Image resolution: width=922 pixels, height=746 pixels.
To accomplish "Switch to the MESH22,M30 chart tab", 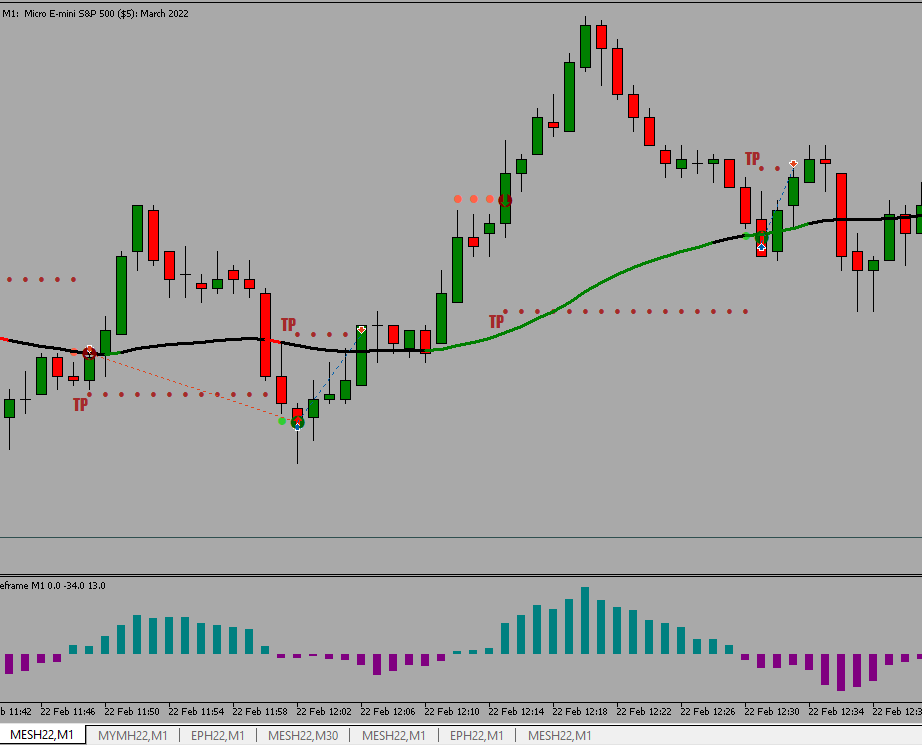I will [303, 735].
